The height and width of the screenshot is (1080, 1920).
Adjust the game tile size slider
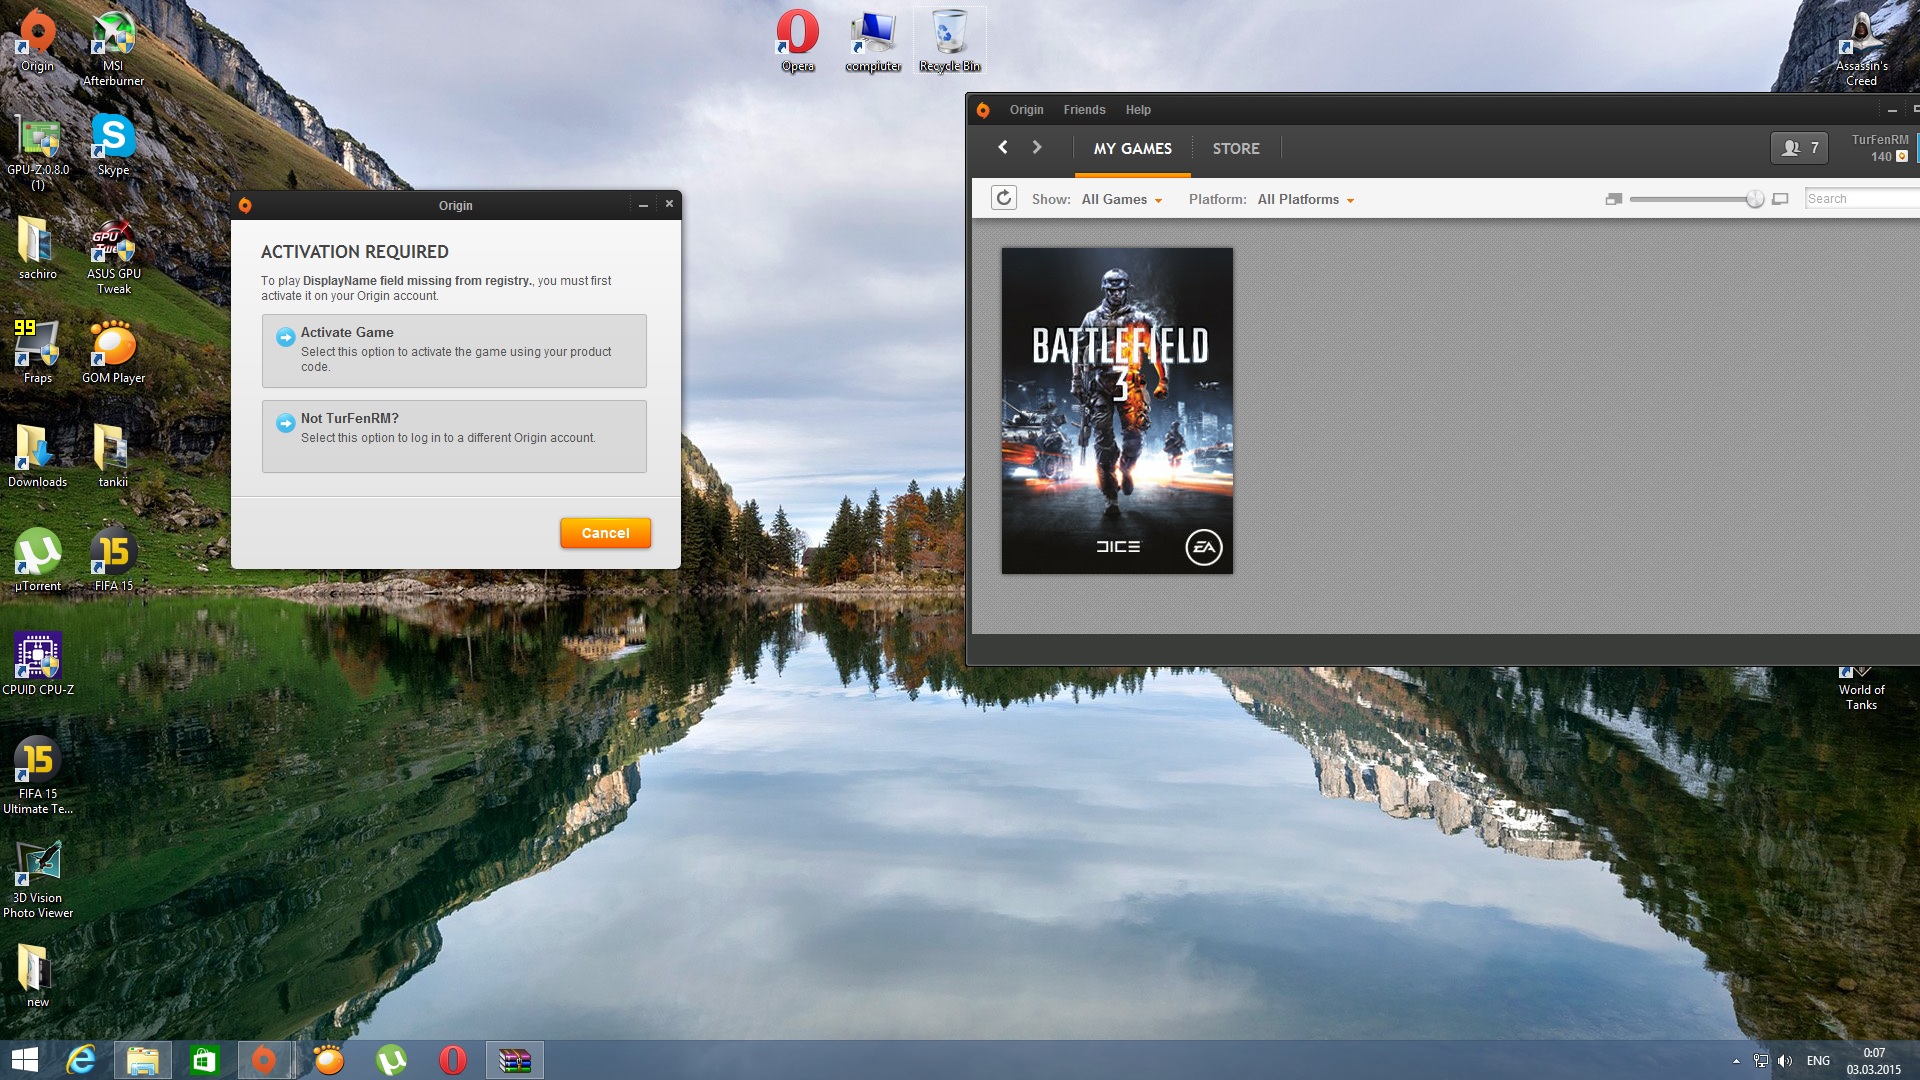1754,199
